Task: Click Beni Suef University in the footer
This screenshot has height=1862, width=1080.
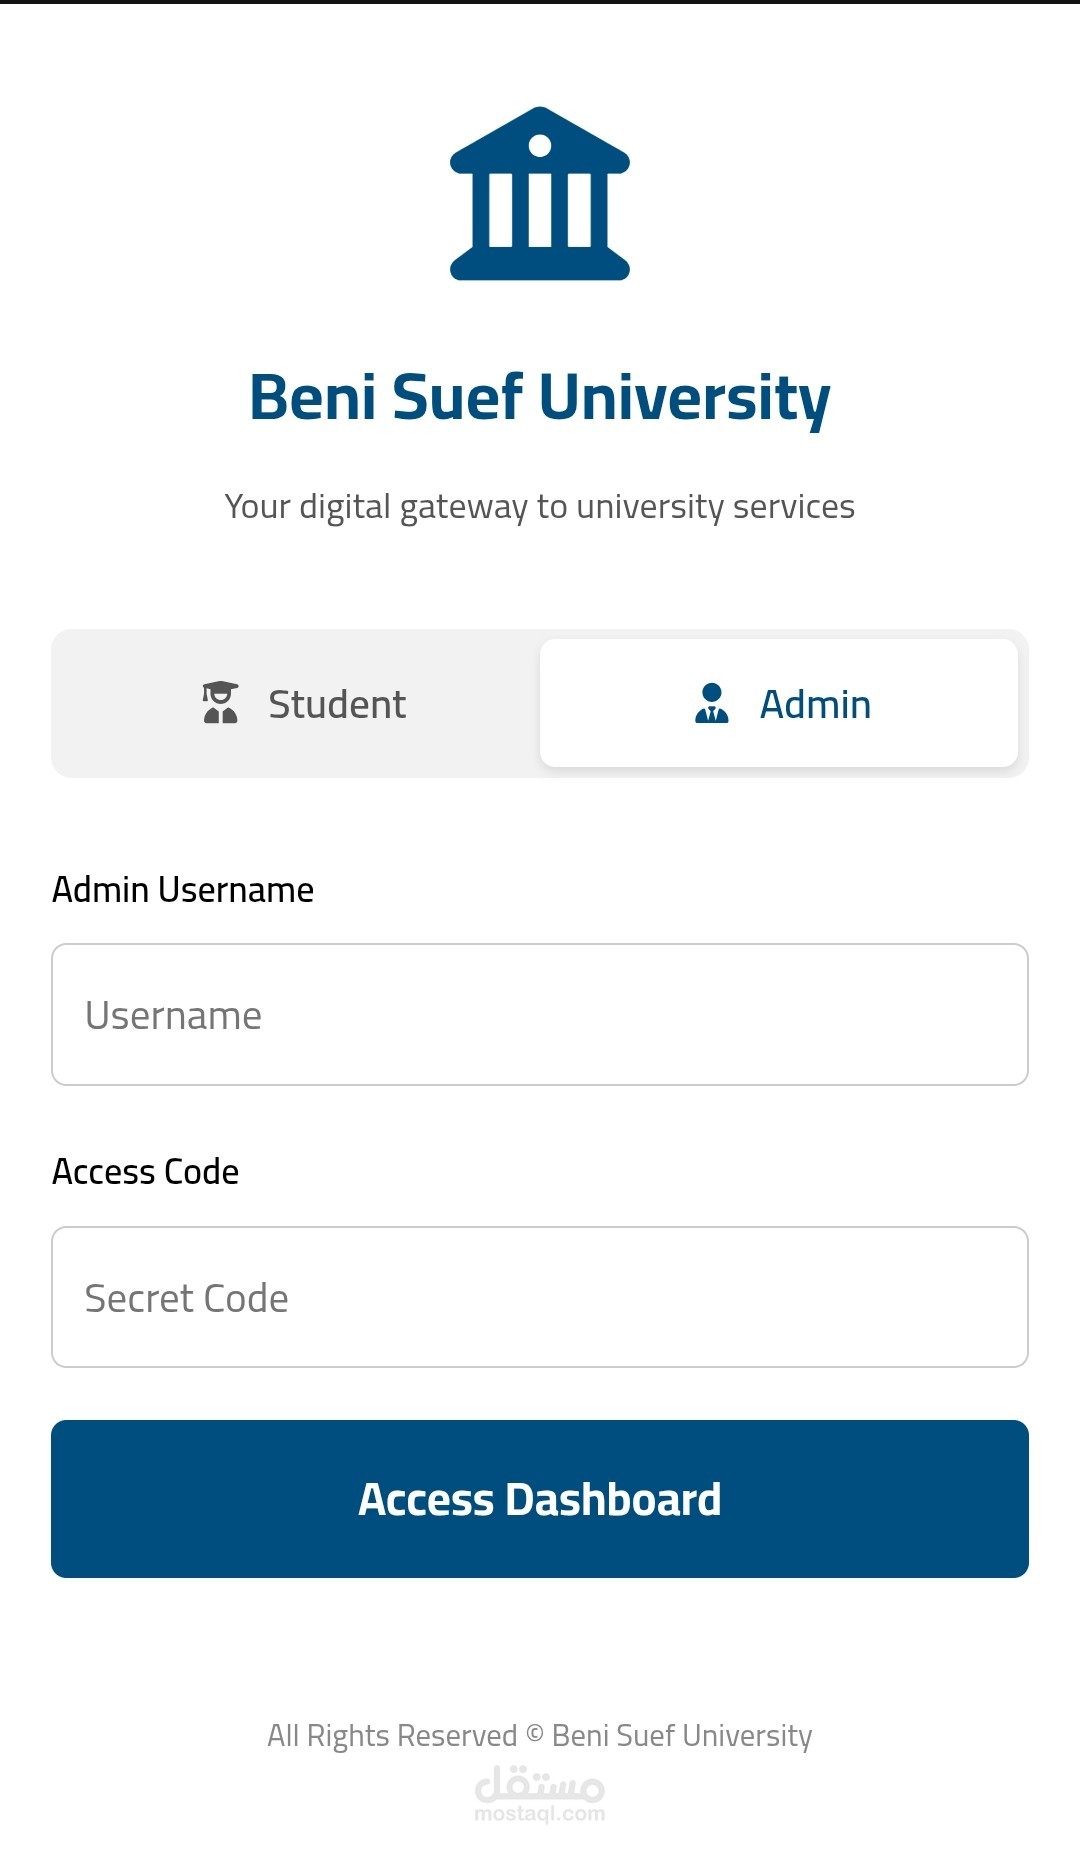Action: (x=682, y=1736)
